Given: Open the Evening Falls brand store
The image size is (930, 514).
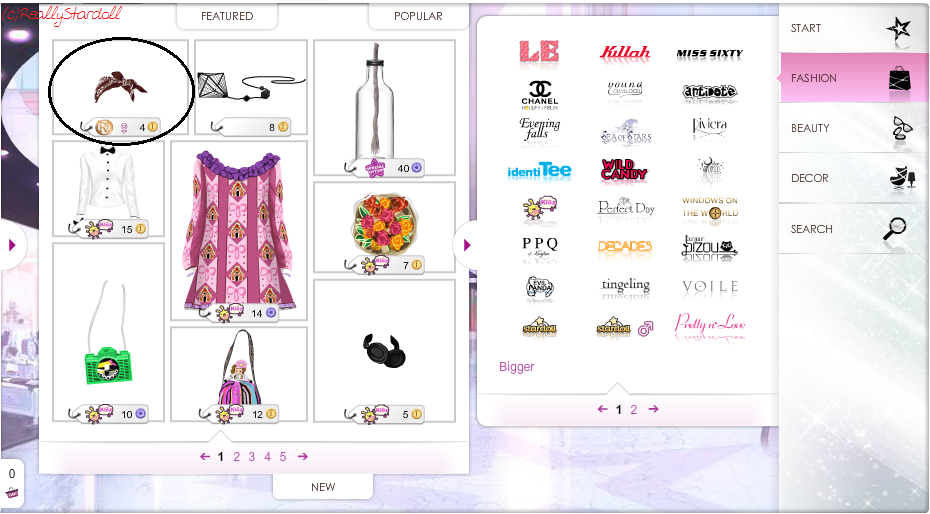Looking at the screenshot, I should [x=539, y=129].
